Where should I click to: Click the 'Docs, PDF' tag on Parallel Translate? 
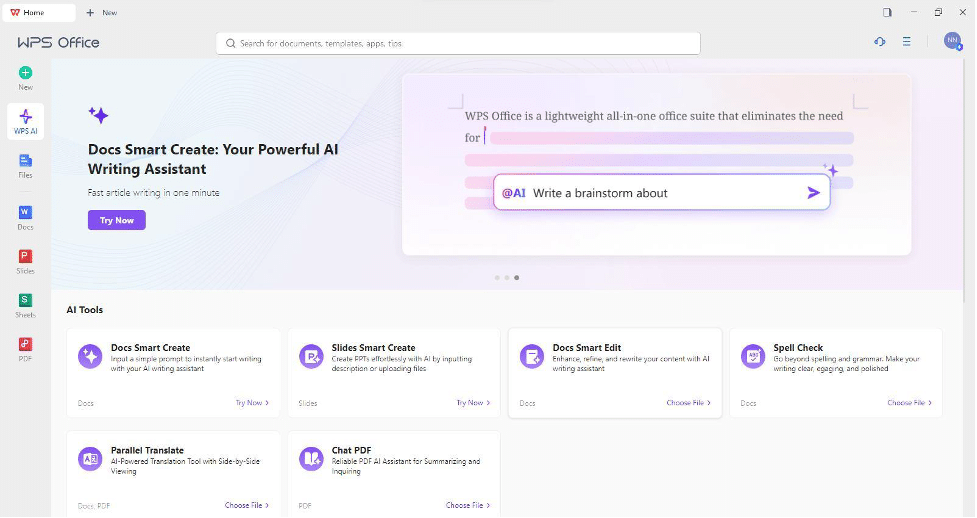pyautogui.click(x=94, y=506)
